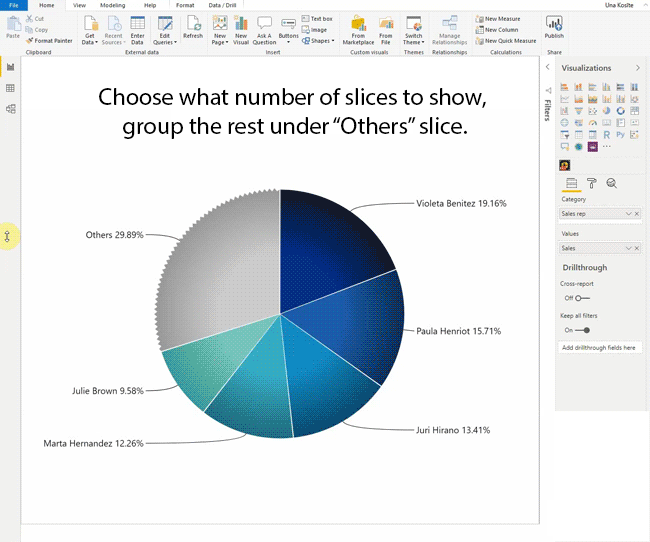Image resolution: width=650 pixels, height=542 pixels.
Task: Select the ArcGIS map visual
Action: tap(578, 147)
